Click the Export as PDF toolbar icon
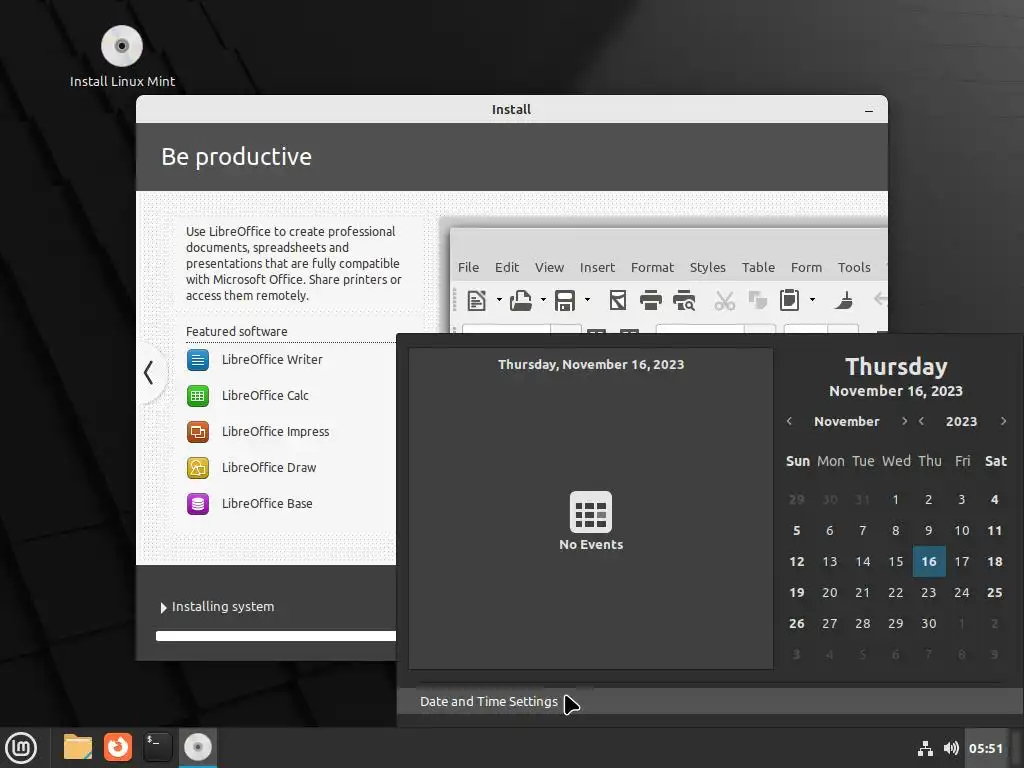 tap(618, 300)
